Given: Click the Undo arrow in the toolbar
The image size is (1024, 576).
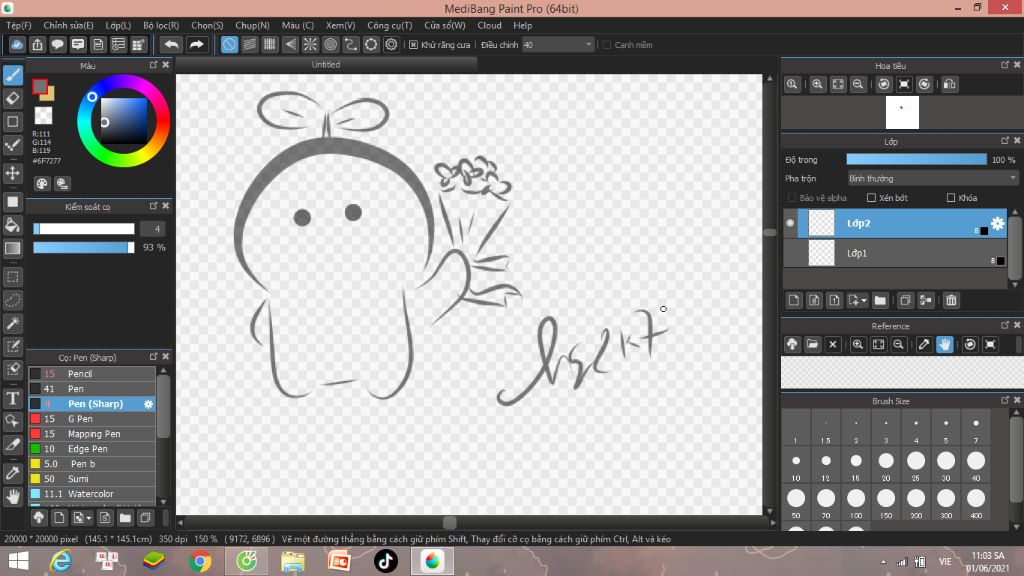Looking at the screenshot, I should (171, 44).
